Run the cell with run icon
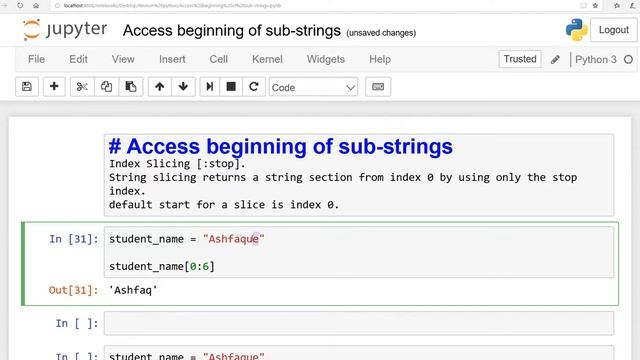The height and width of the screenshot is (360, 640). click(x=210, y=87)
